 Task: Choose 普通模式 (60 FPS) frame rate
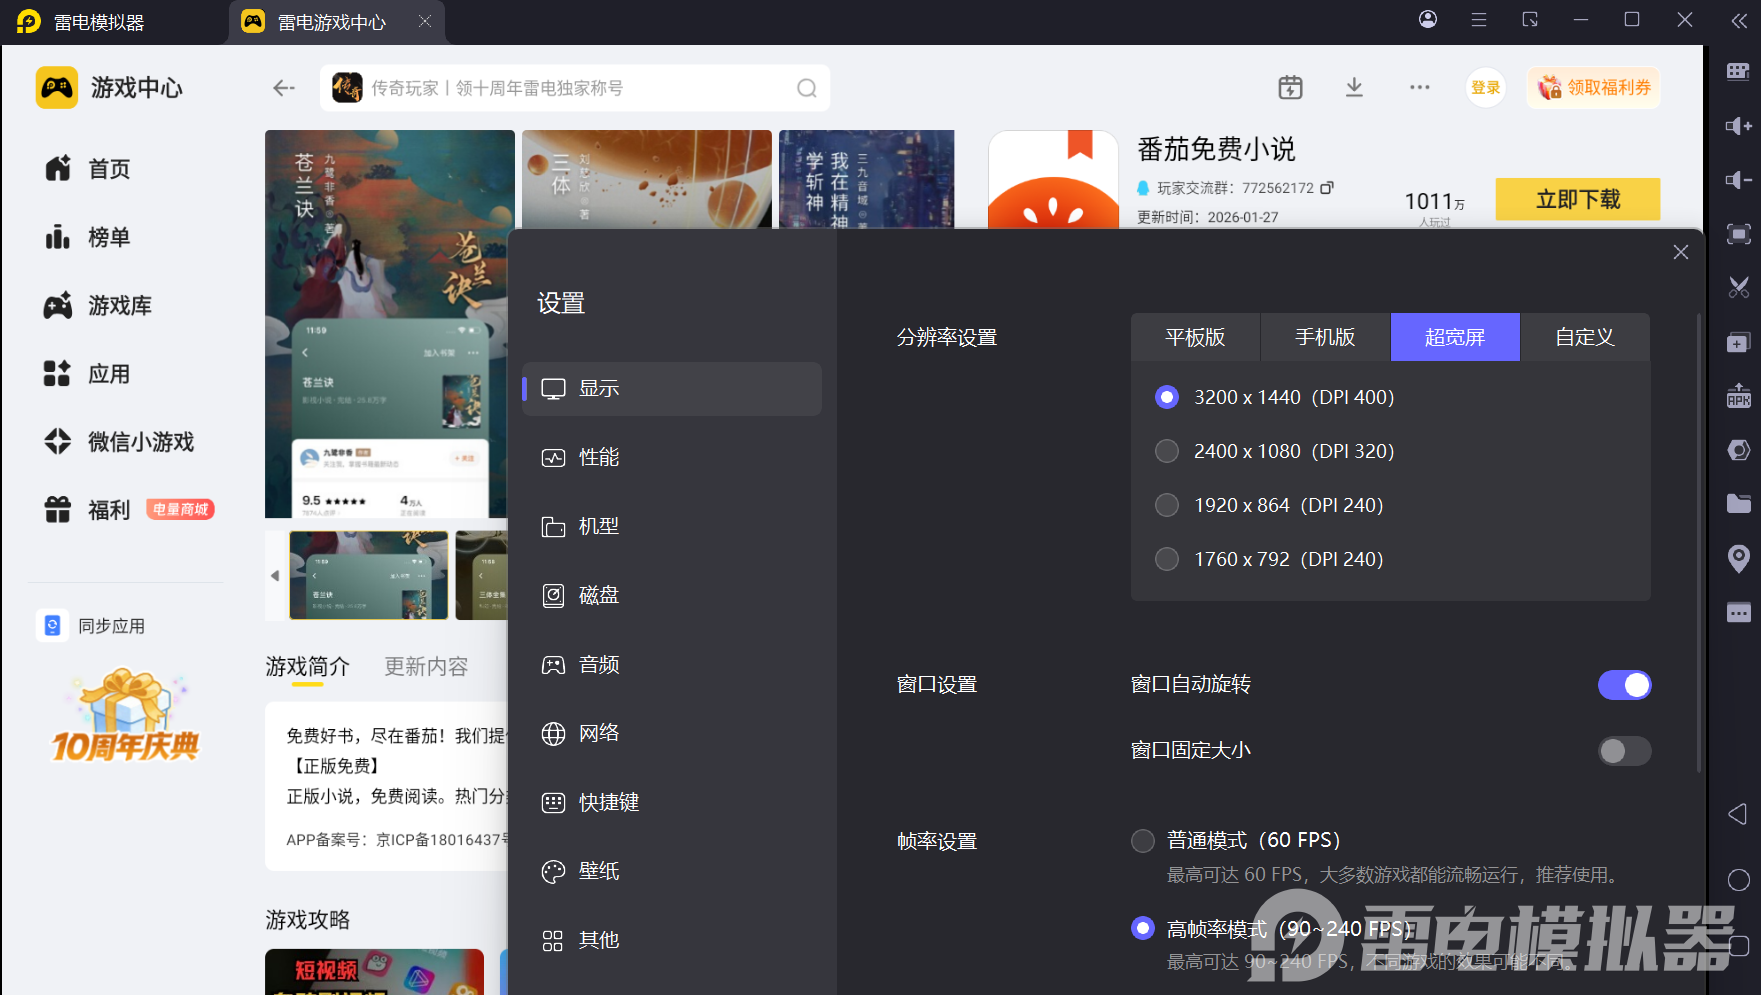click(1143, 841)
